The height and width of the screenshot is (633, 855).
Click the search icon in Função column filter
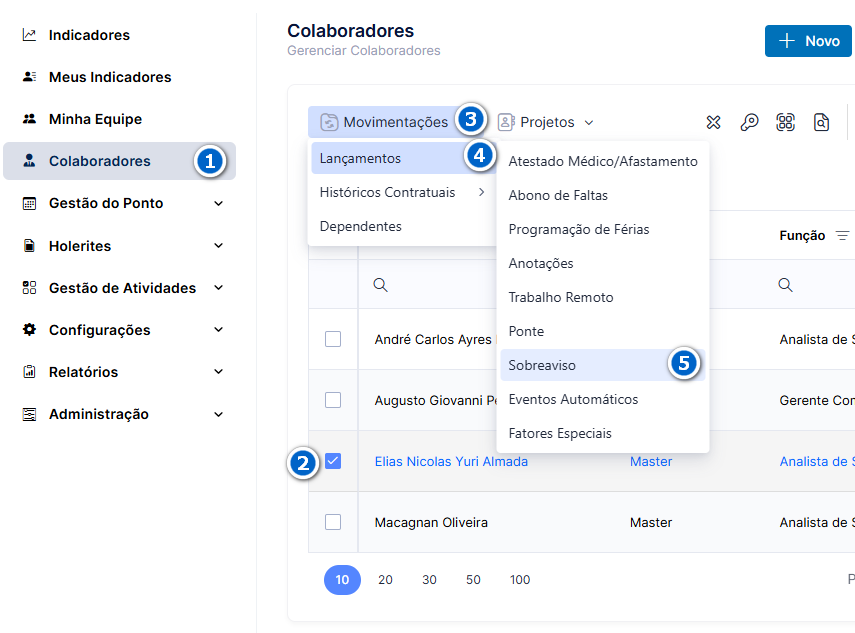tap(785, 285)
